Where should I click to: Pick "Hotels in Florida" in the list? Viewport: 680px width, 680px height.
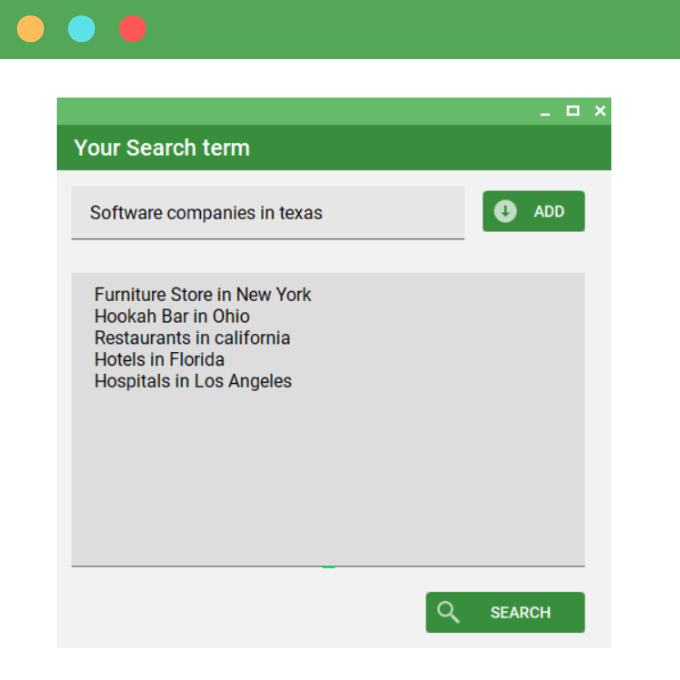pyautogui.click(x=159, y=359)
